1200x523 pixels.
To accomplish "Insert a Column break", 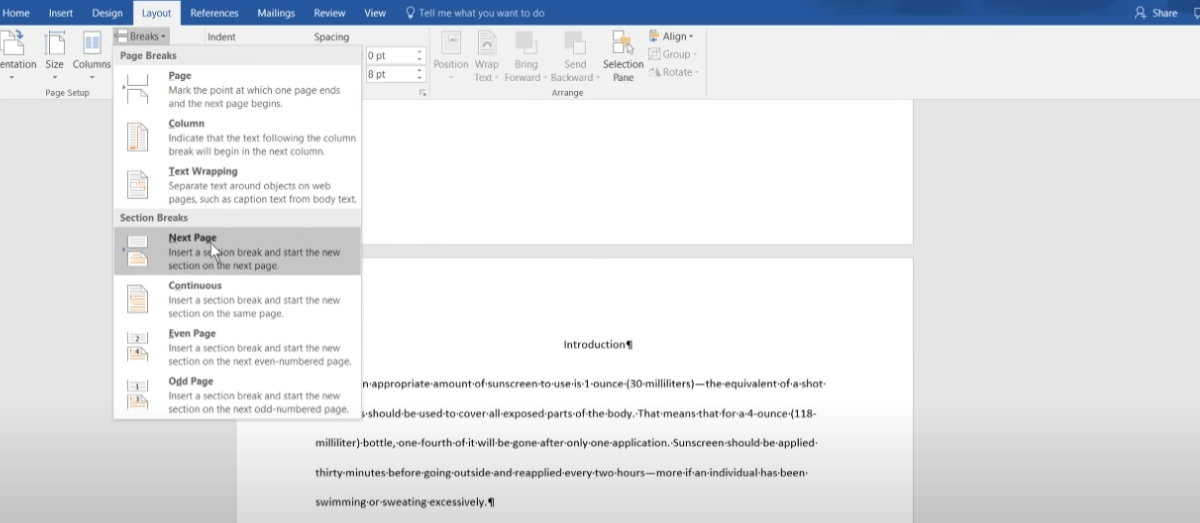I will (x=237, y=137).
